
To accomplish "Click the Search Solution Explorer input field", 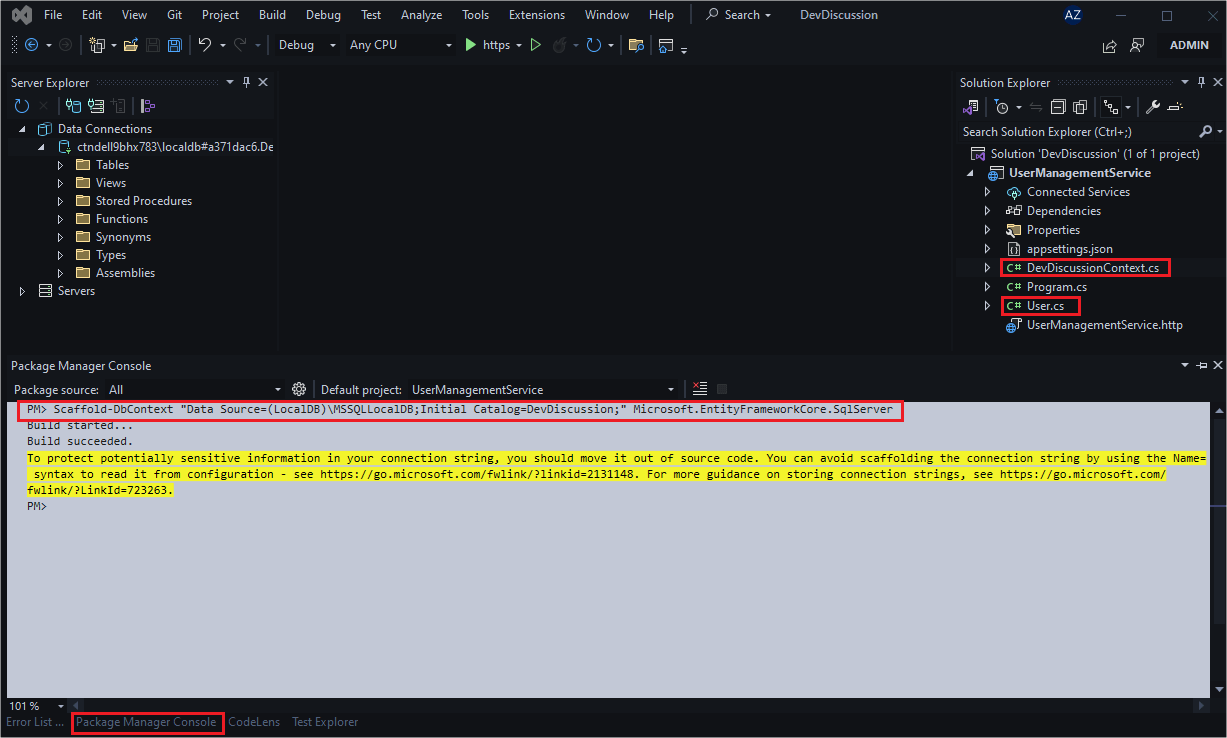I will pyautogui.click(x=1078, y=132).
